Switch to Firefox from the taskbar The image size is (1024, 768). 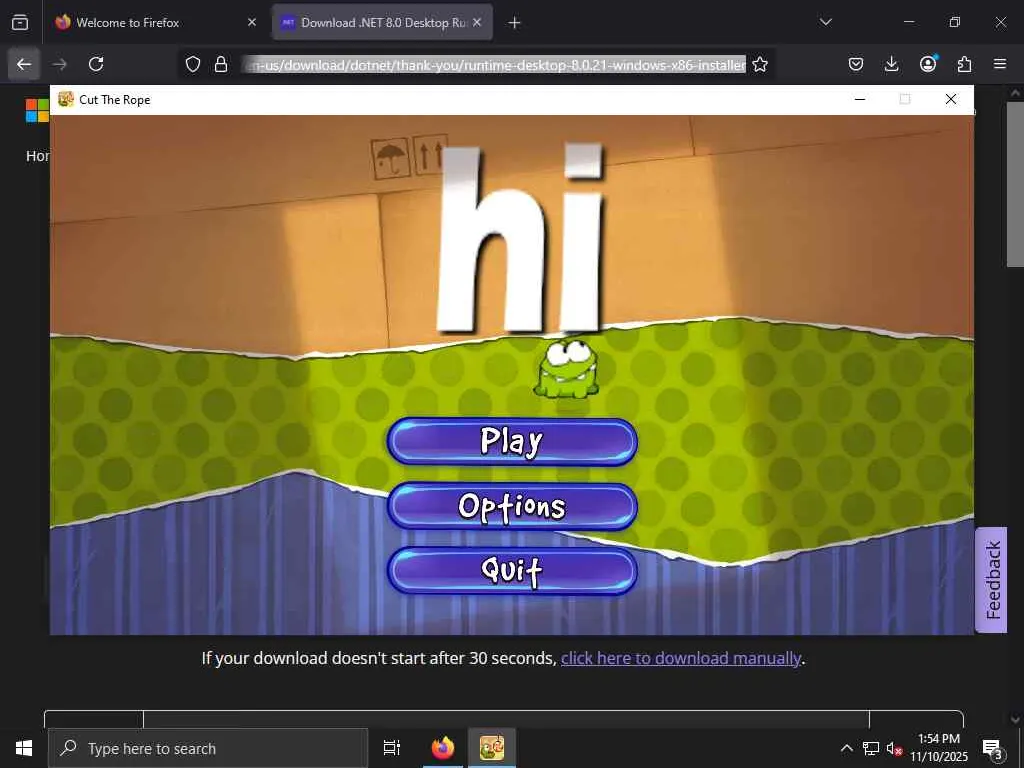coord(443,748)
